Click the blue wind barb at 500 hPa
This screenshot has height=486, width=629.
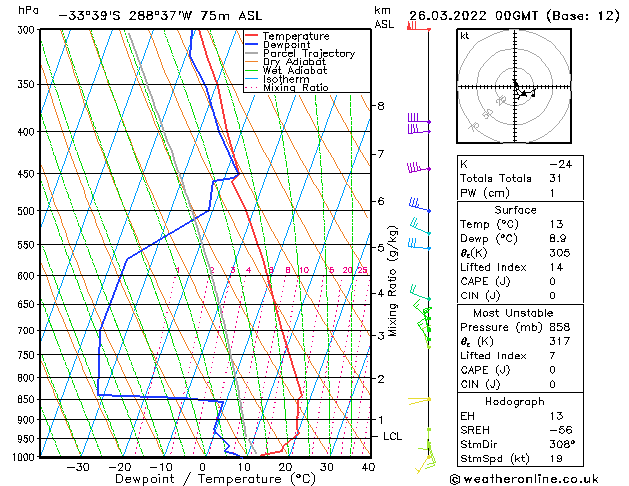tap(419, 205)
